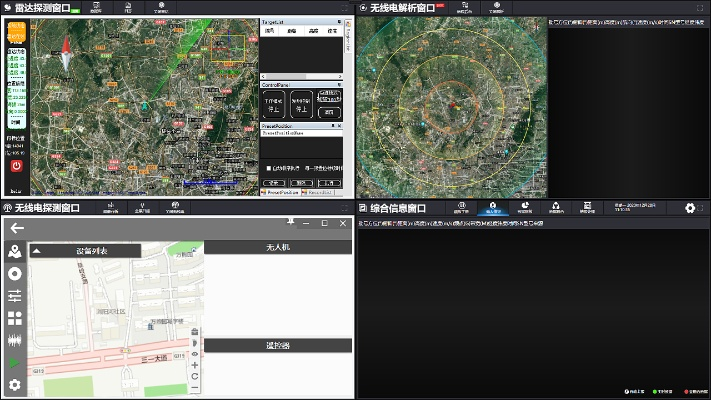Open gear settings at bottom of sidebar
Image resolution: width=711 pixels, height=400 pixels.
click(15, 385)
